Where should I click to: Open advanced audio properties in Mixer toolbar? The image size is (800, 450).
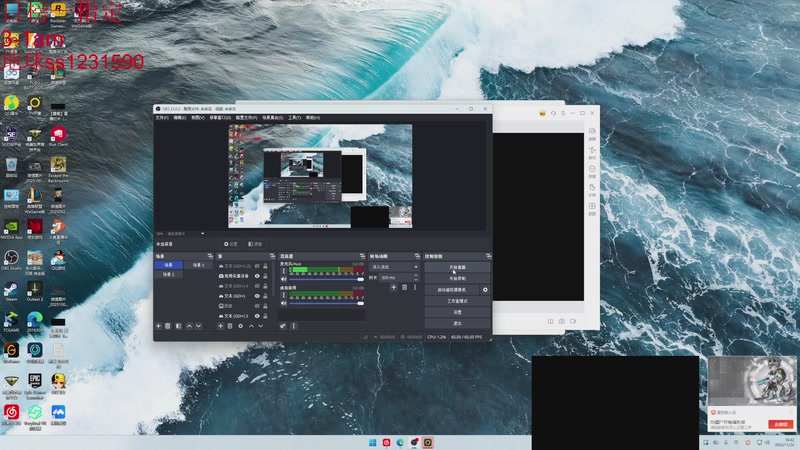283,326
